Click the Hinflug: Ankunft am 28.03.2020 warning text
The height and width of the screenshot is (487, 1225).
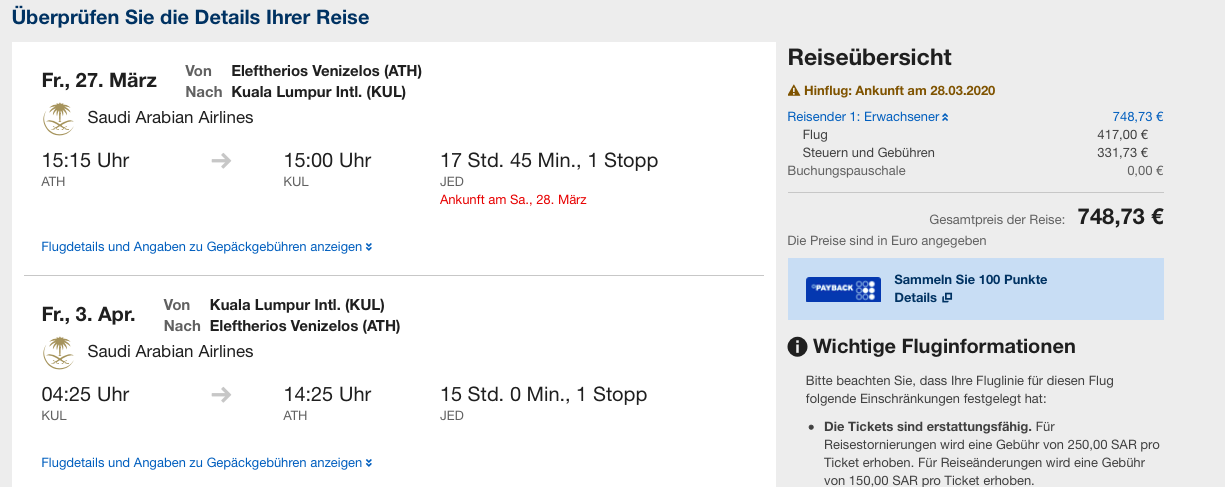(899, 90)
